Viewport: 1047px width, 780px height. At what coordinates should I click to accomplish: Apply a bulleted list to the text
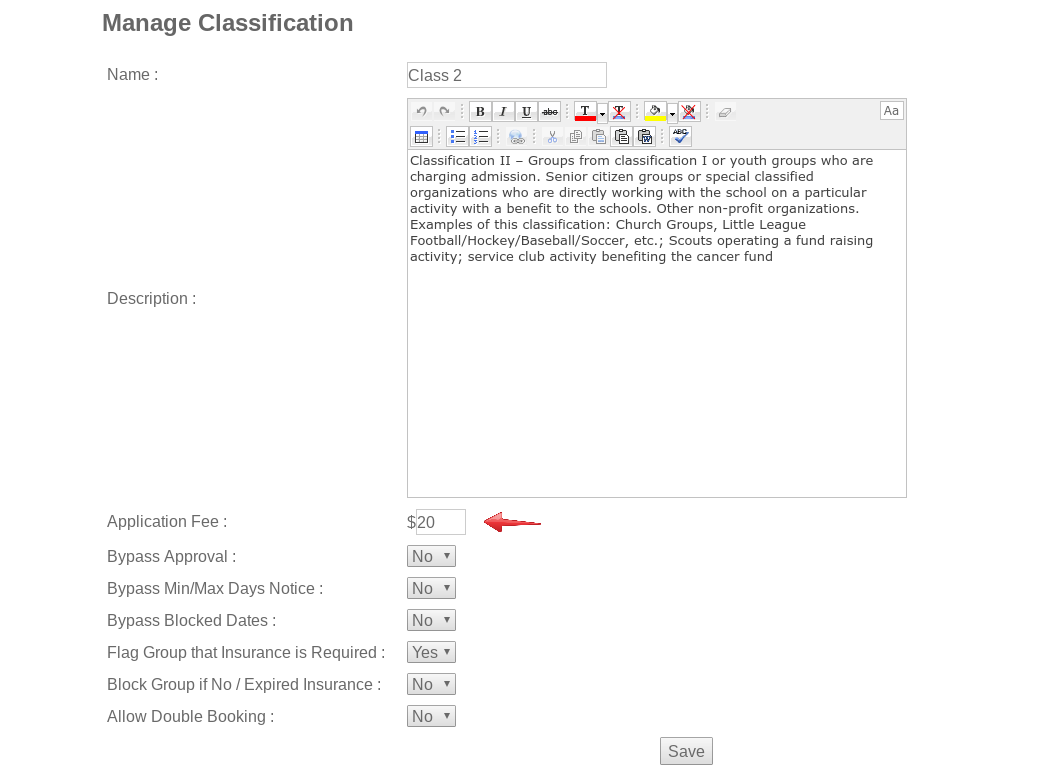457,136
